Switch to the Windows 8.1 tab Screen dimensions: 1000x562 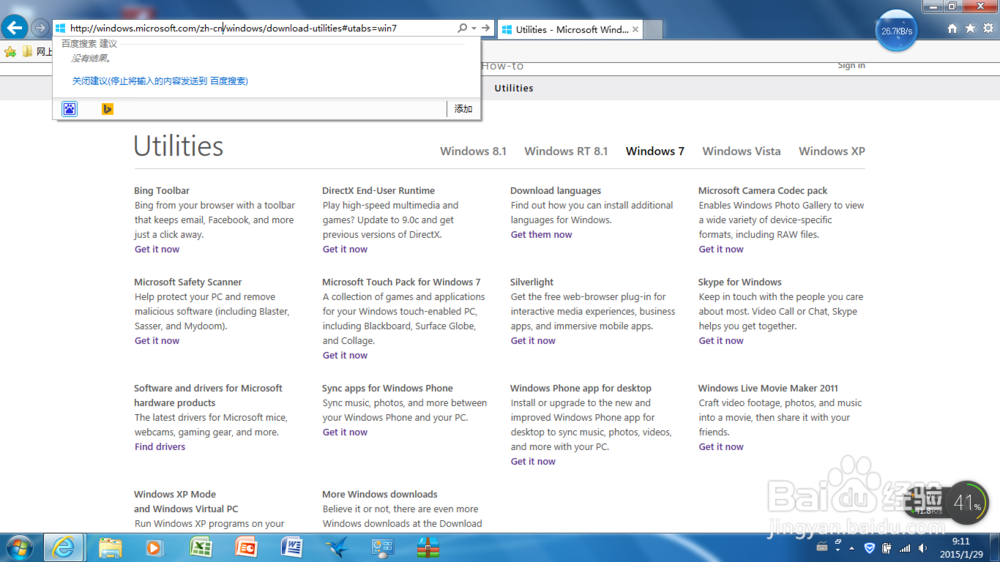[x=473, y=151]
